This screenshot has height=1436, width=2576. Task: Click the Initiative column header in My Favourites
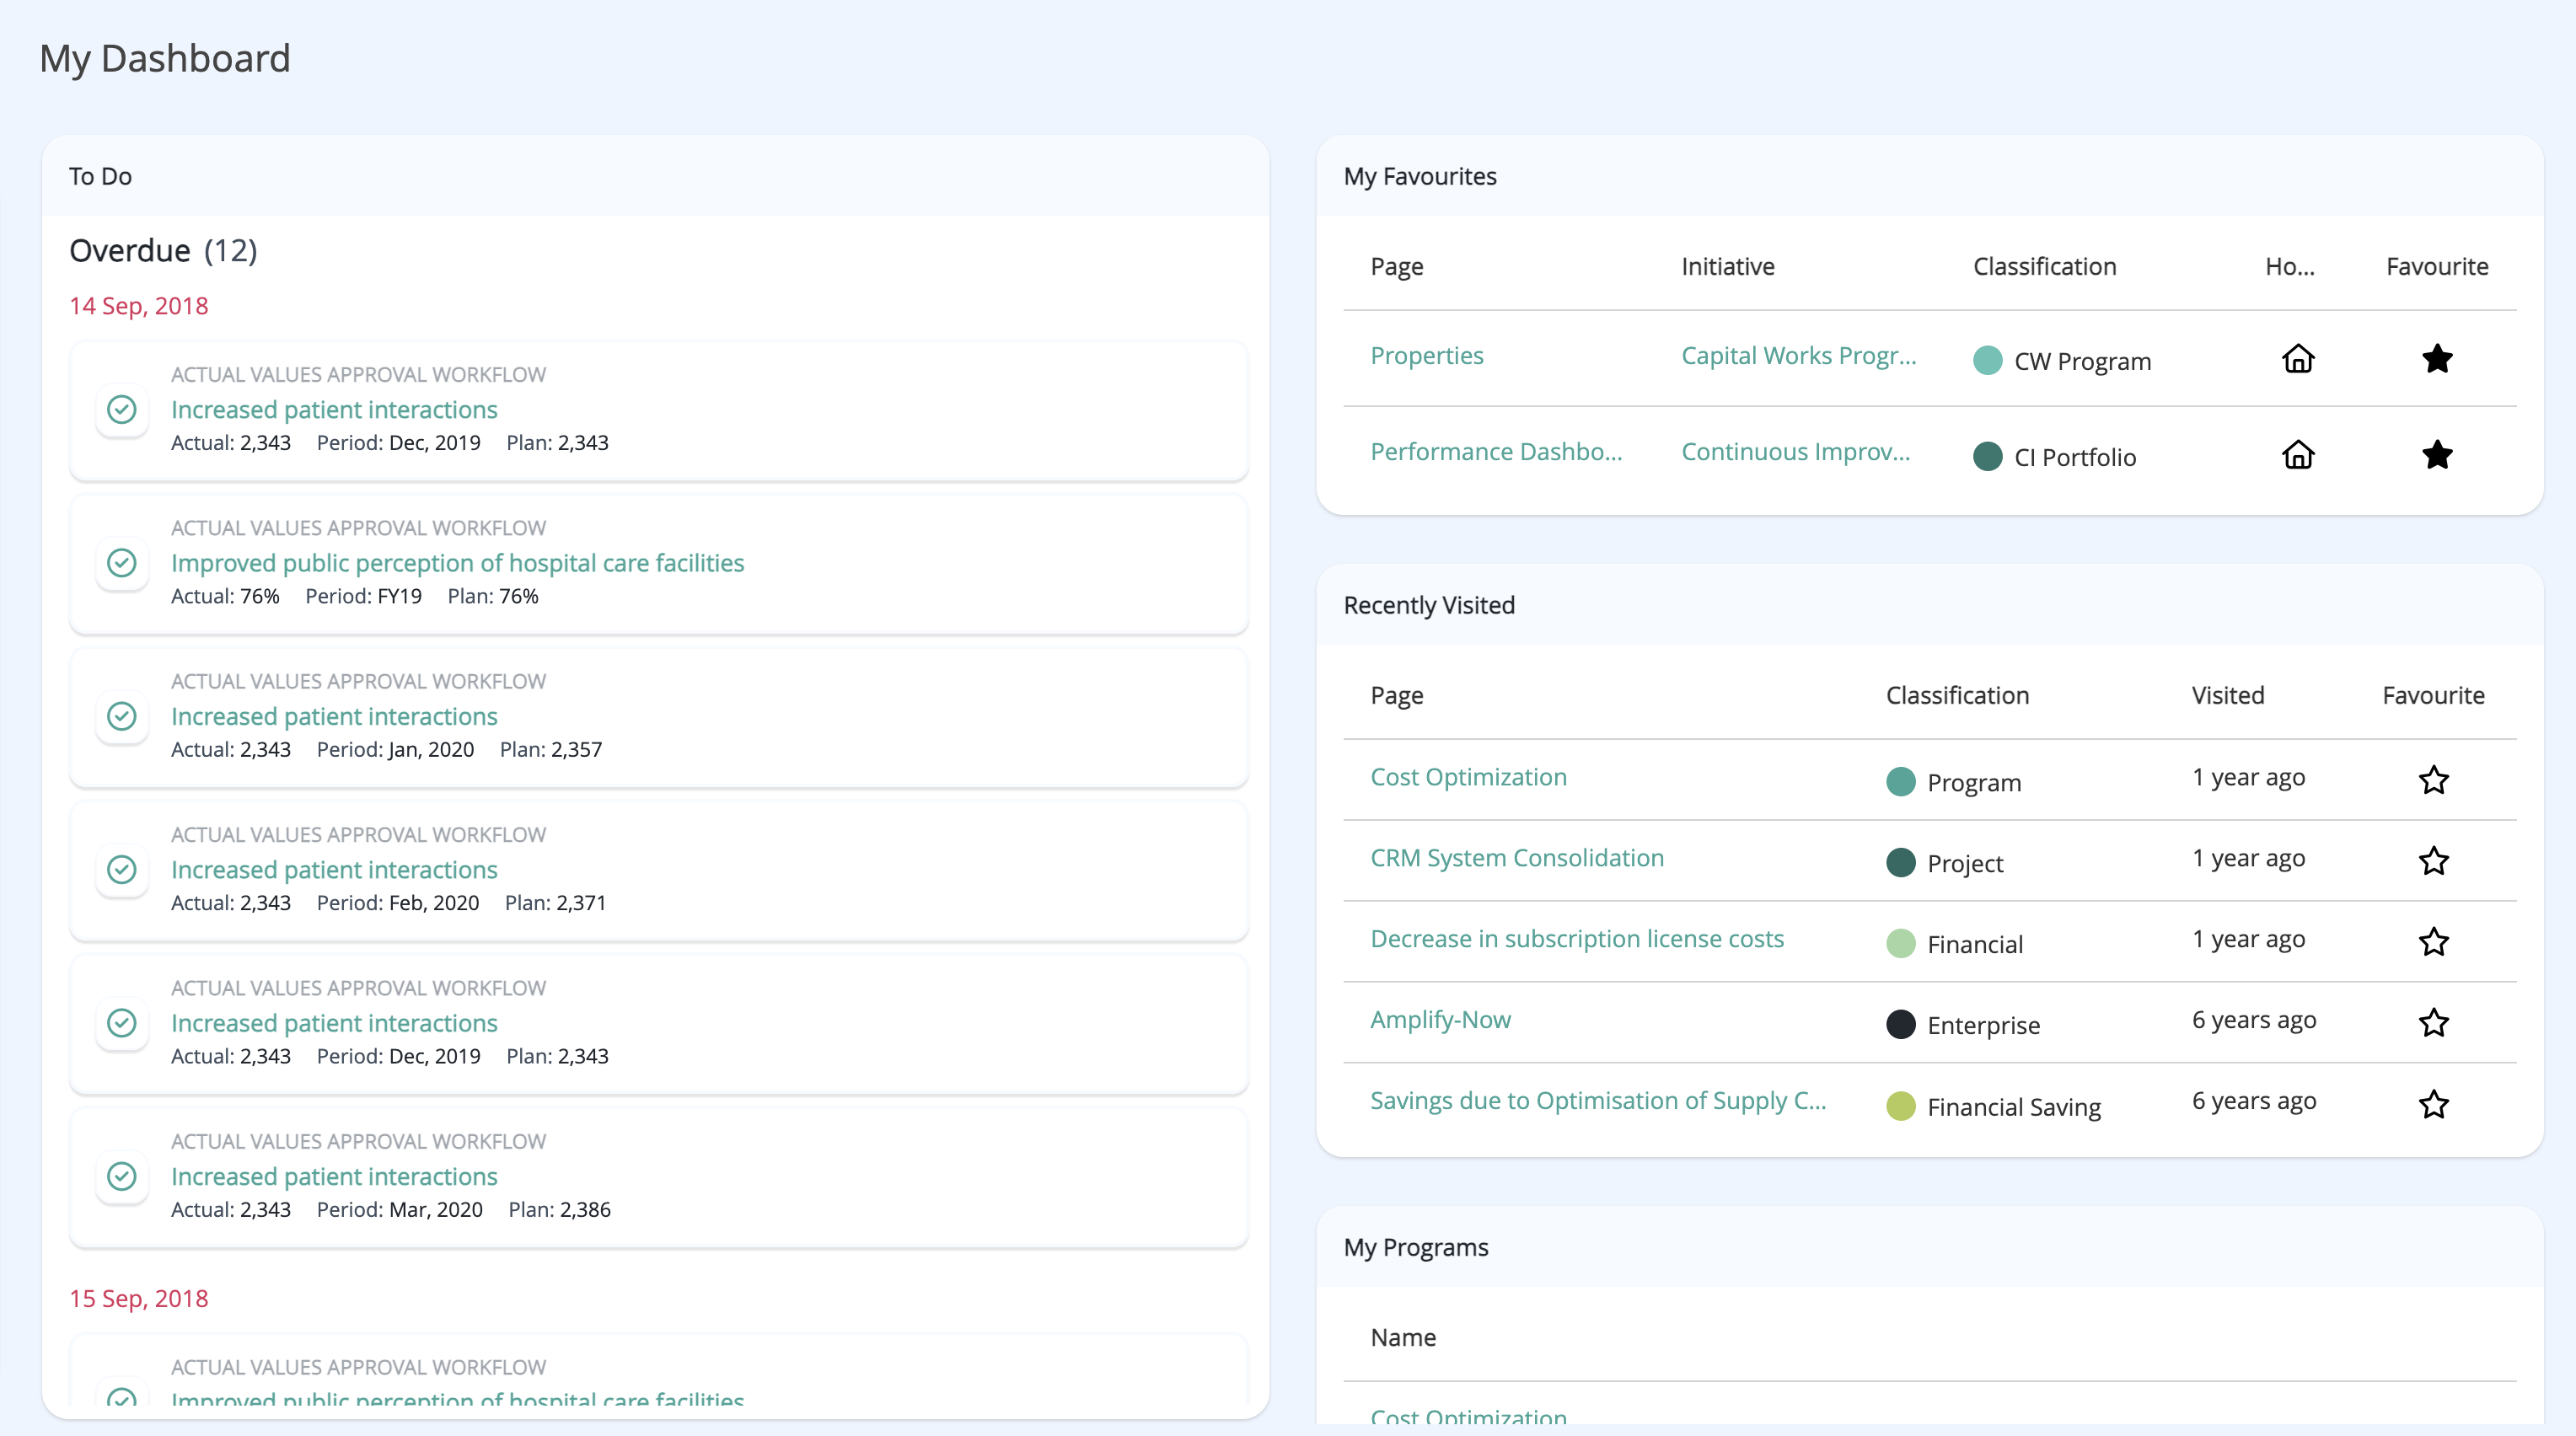(x=1727, y=267)
